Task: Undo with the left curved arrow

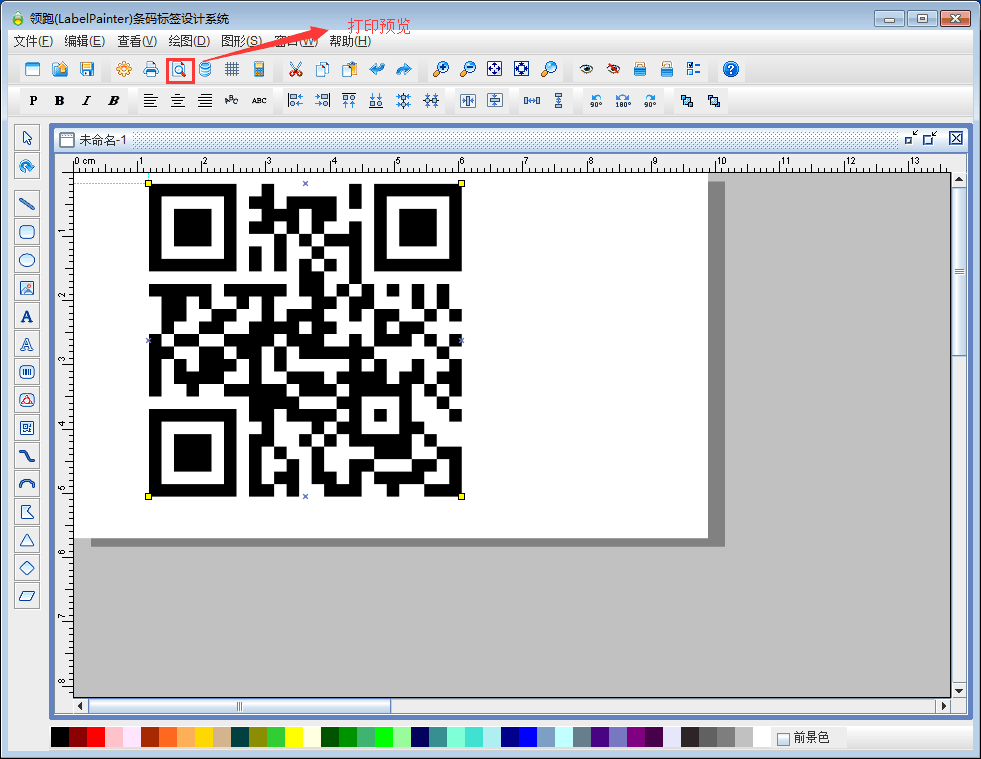Action: [377, 69]
